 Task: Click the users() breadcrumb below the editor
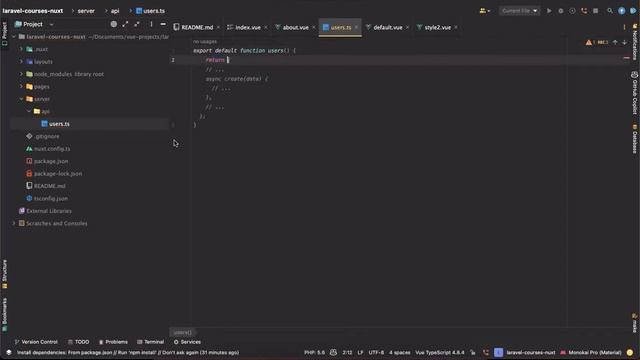click(x=182, y=332)
